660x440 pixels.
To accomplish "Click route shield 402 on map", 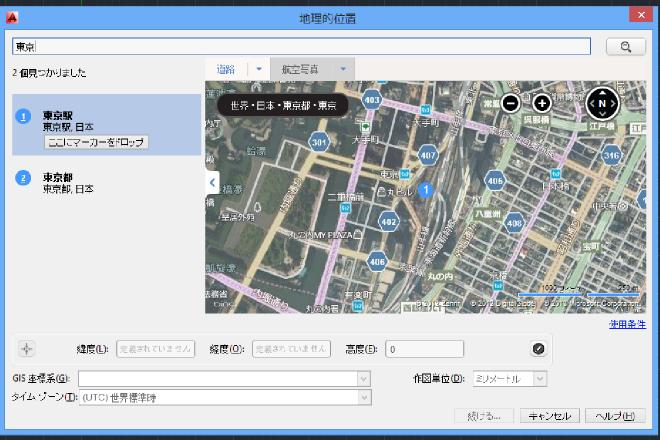I will pos(389,221).
